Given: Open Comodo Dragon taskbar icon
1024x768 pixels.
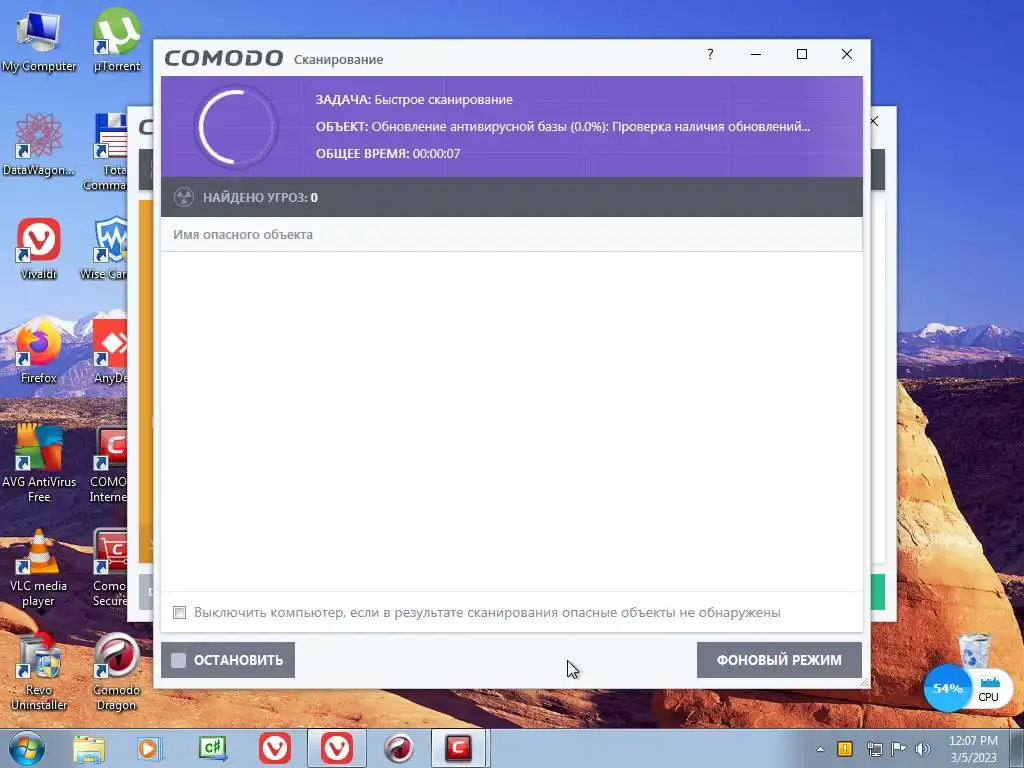Looking at the screenshot, I should coord(399,748).
